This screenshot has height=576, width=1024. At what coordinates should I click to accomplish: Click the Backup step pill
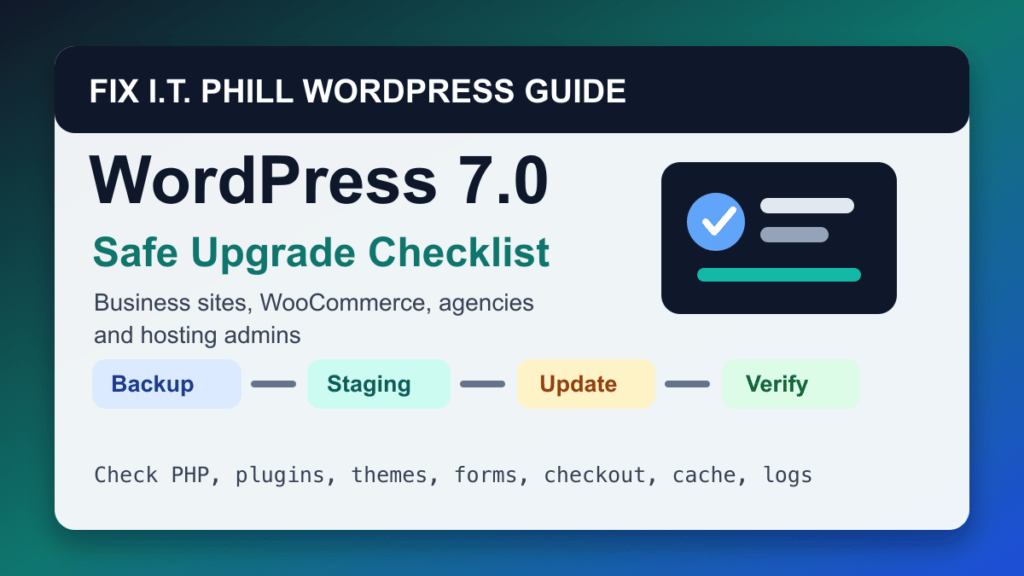[167, 384]
